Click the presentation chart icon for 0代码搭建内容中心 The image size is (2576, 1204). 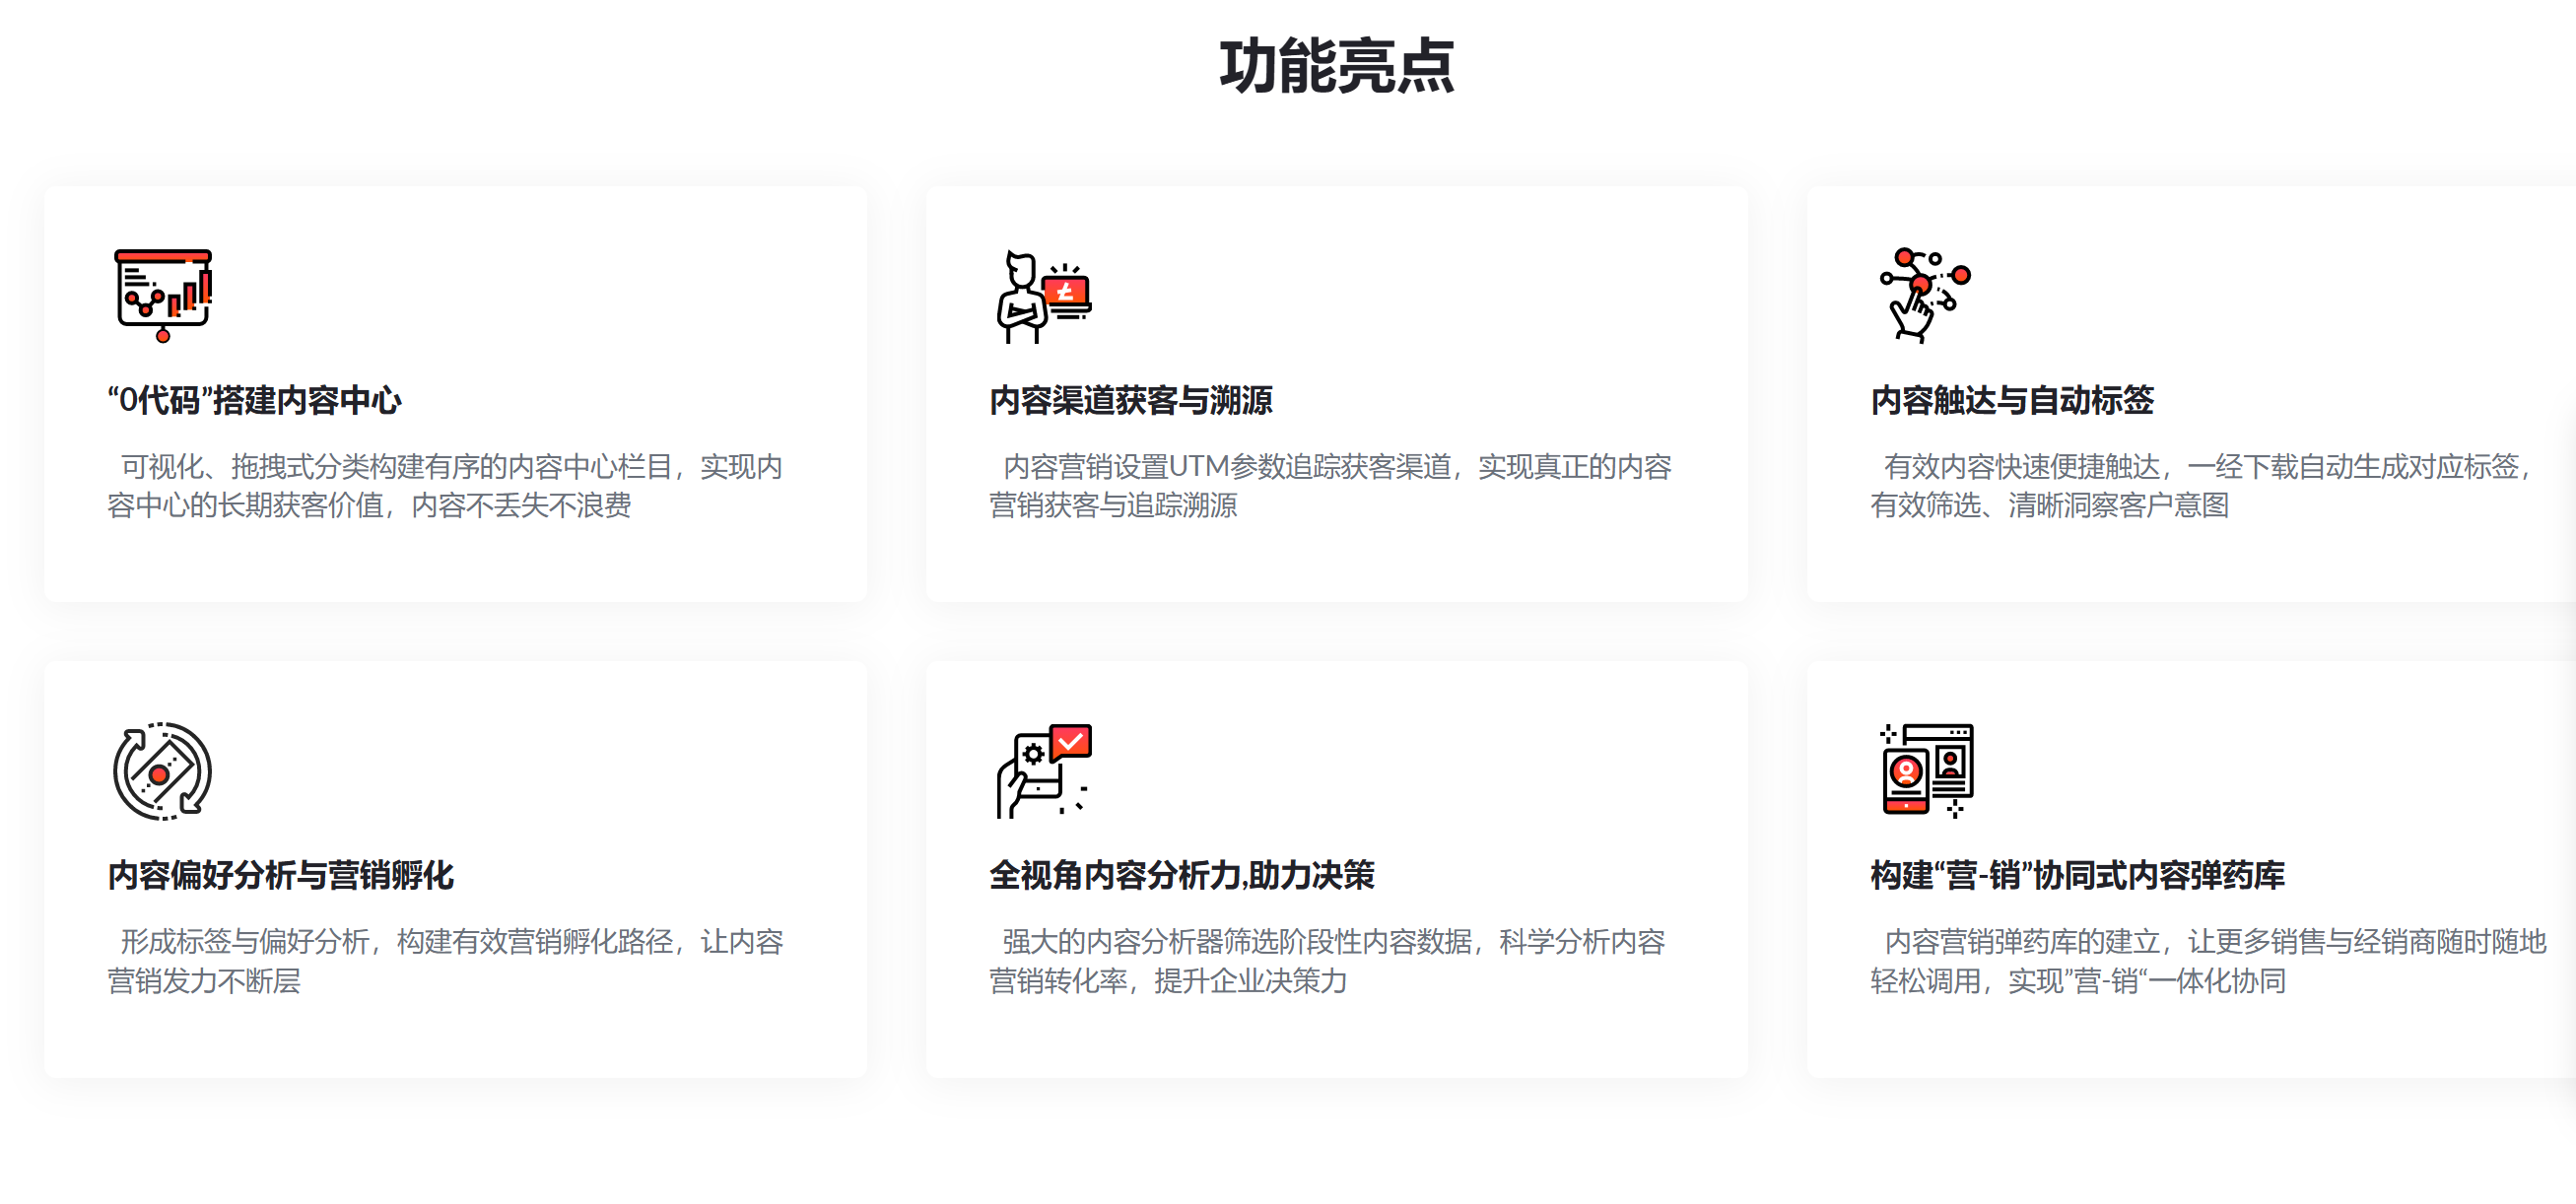click(x=163, y=295)
